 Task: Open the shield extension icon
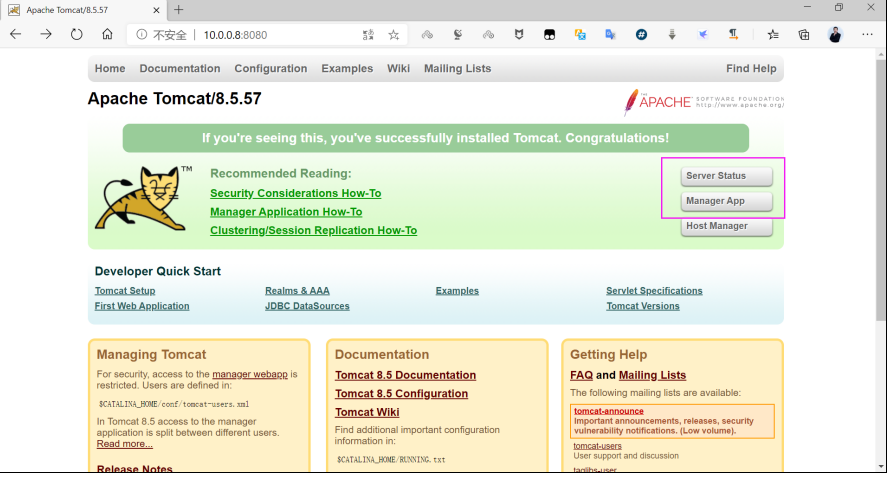(519, 35)
